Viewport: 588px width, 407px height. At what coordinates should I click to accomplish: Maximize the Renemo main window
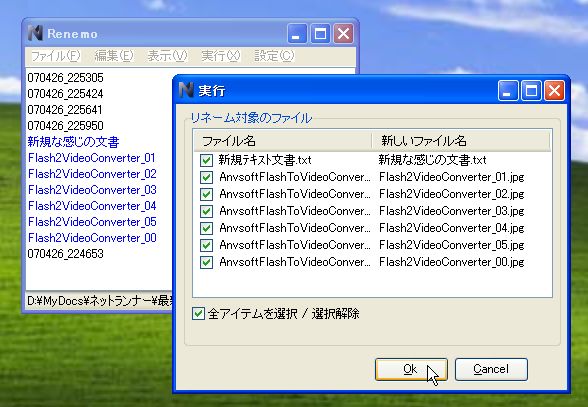tap(320, 34)
